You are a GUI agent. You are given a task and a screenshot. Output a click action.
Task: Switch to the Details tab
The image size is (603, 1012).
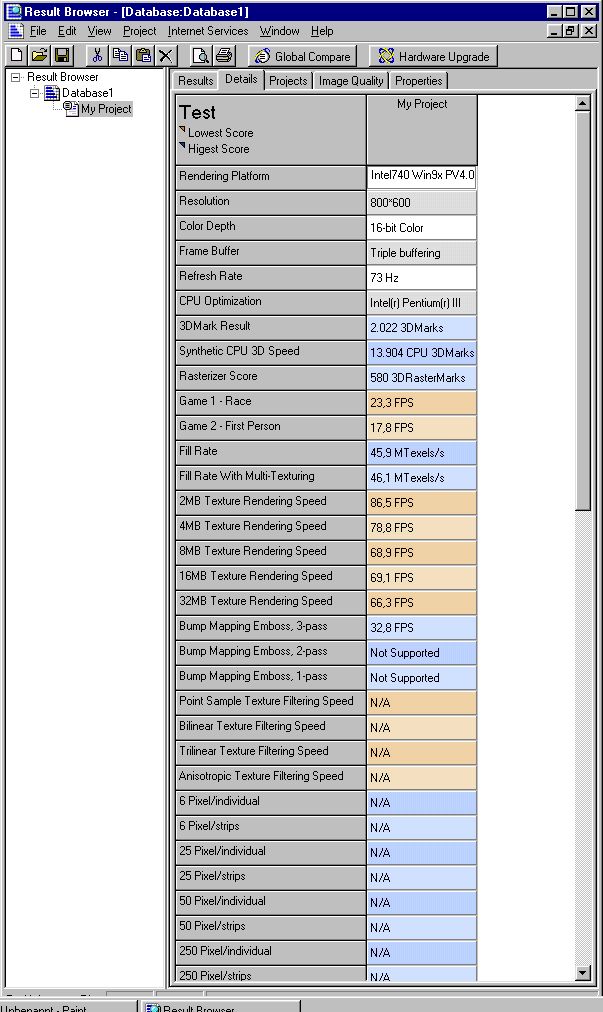point(241,79)
